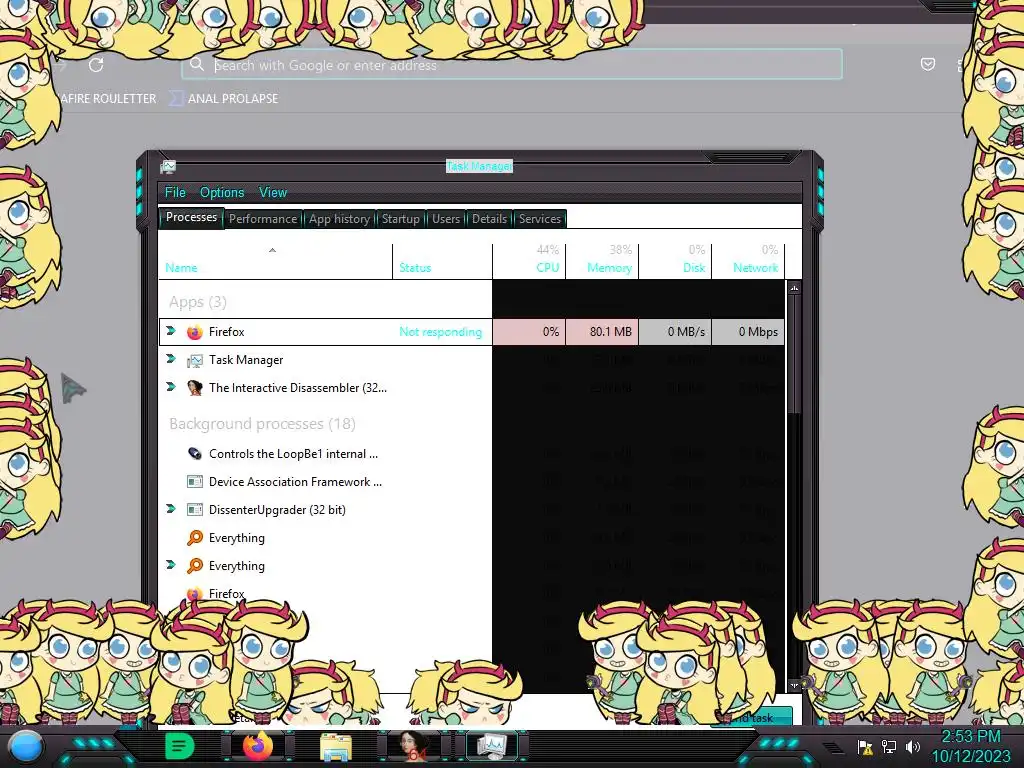The image size is (1024, 768).
Task: Click the Device Association Framework icon
Action: pyautogui.click(x=195, y=482)
